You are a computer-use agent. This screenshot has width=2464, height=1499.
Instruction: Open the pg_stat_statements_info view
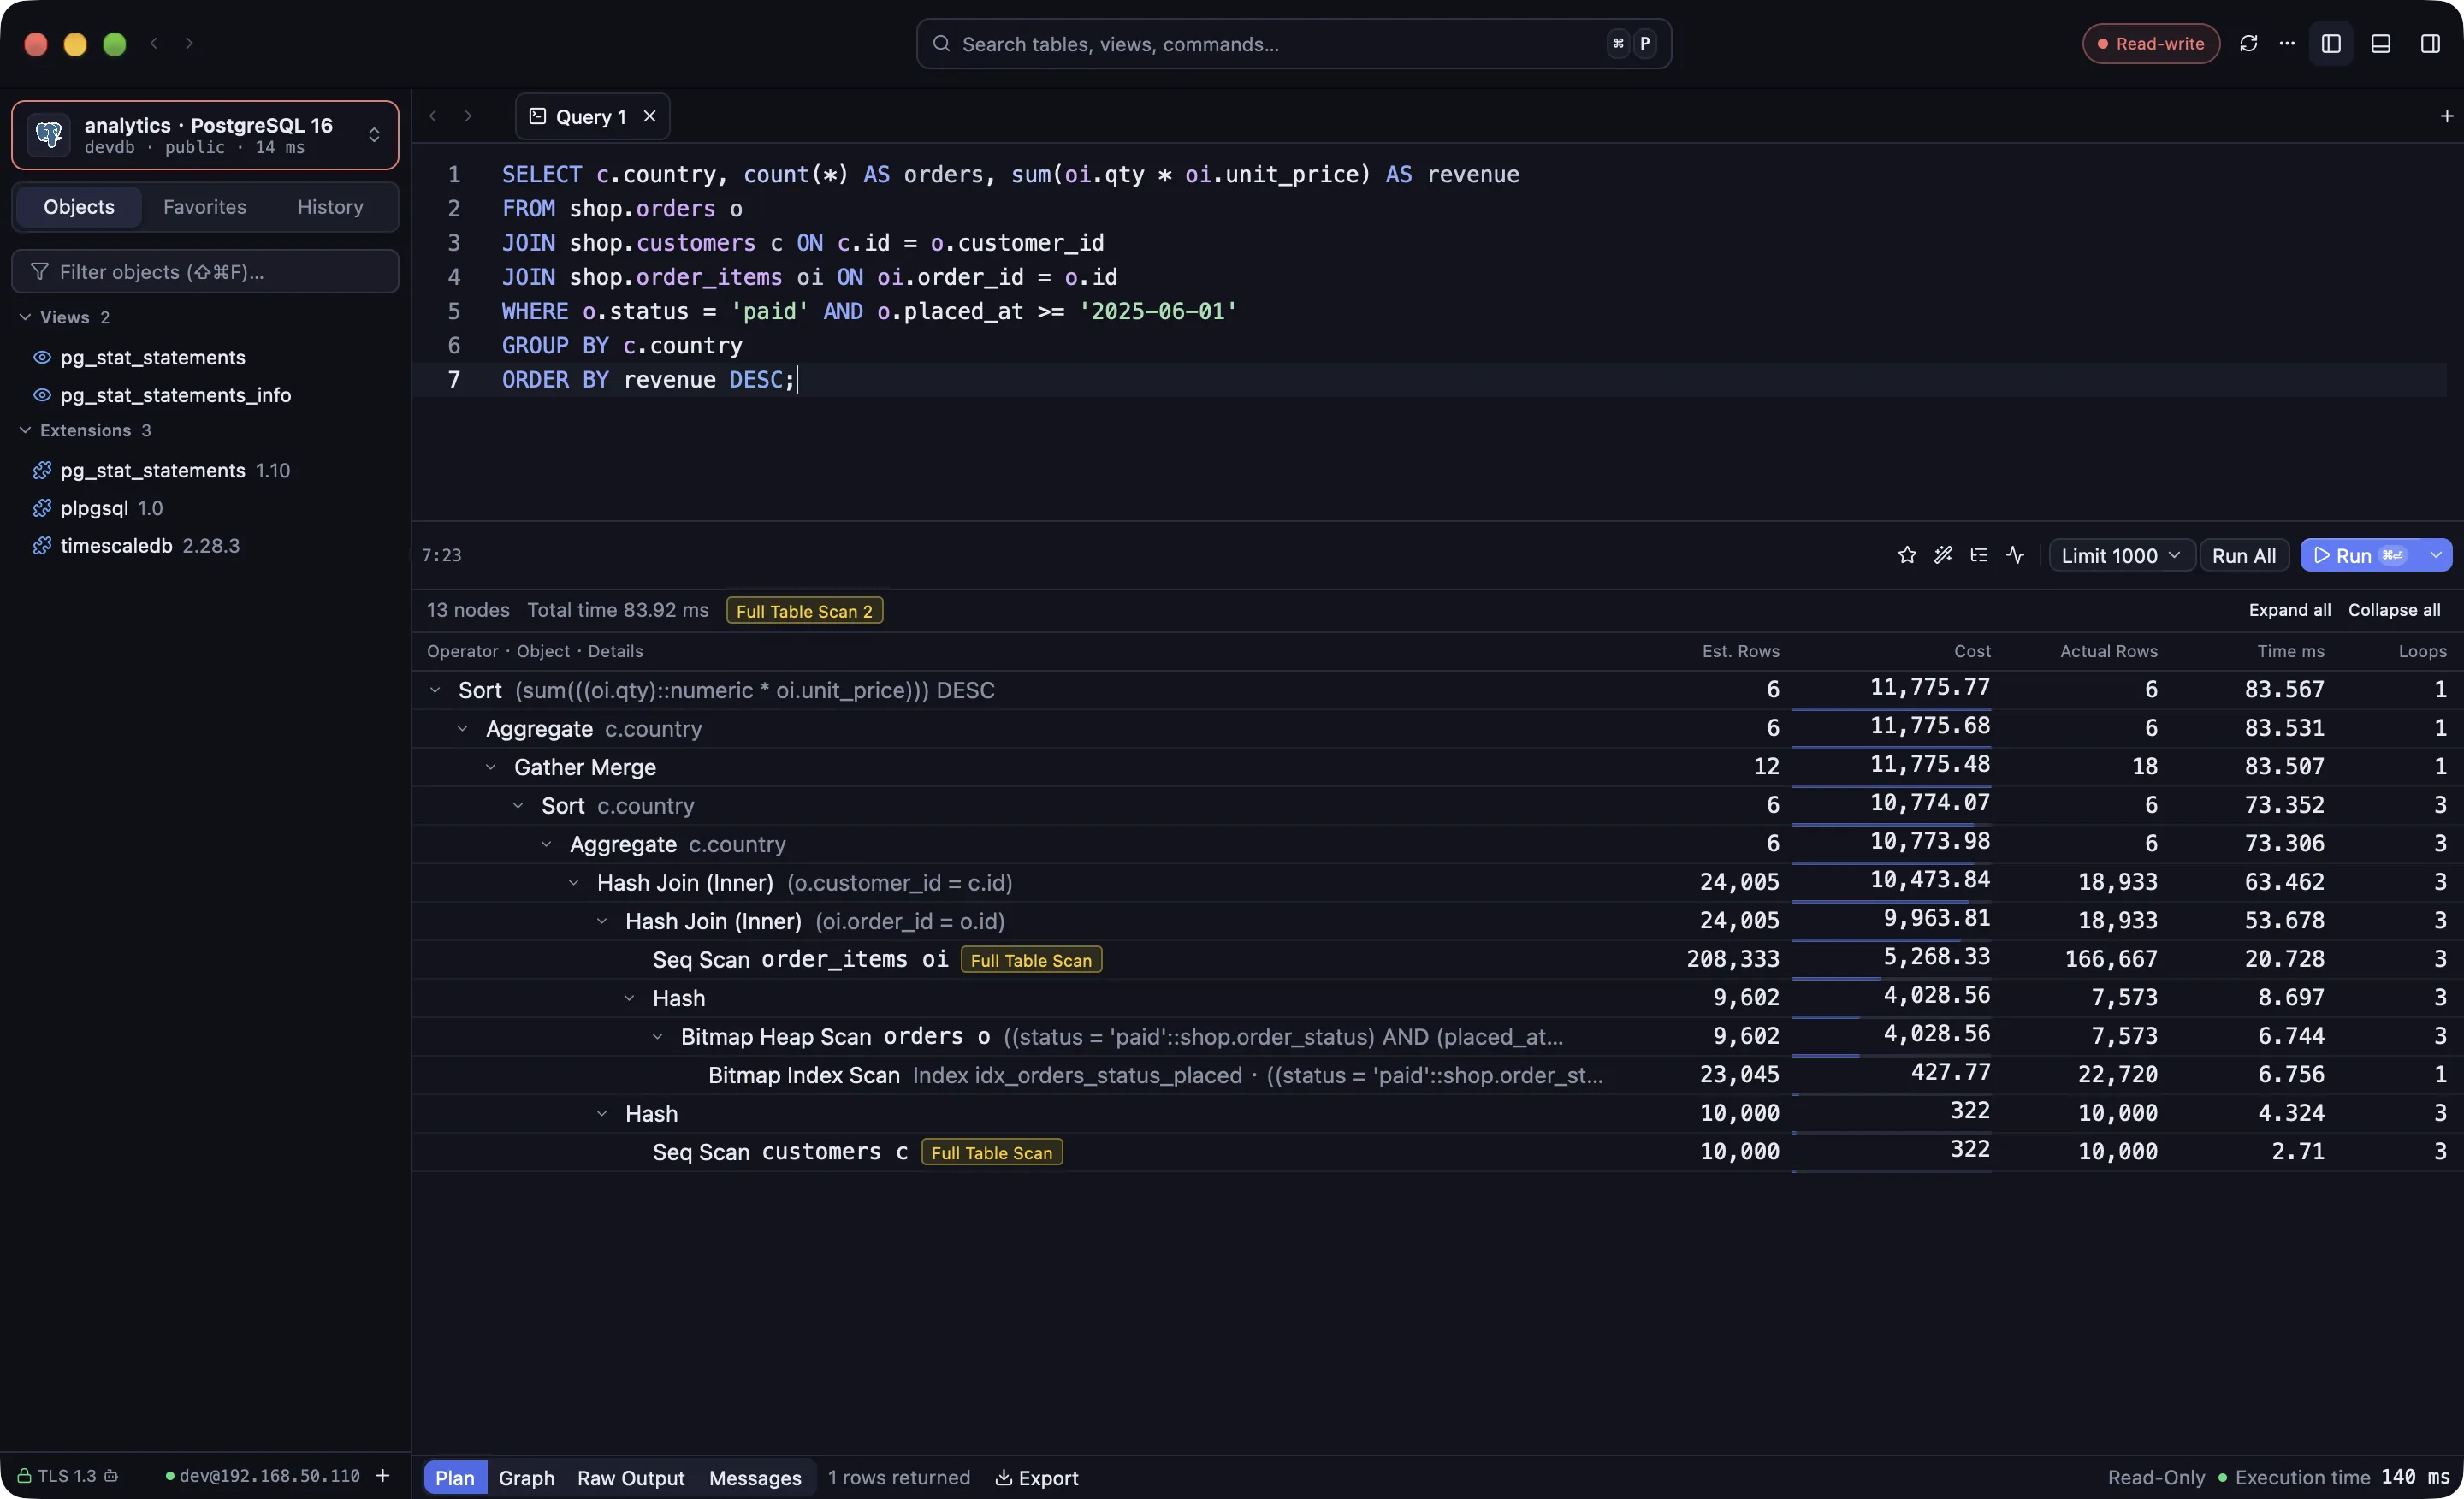coord(175,395)
